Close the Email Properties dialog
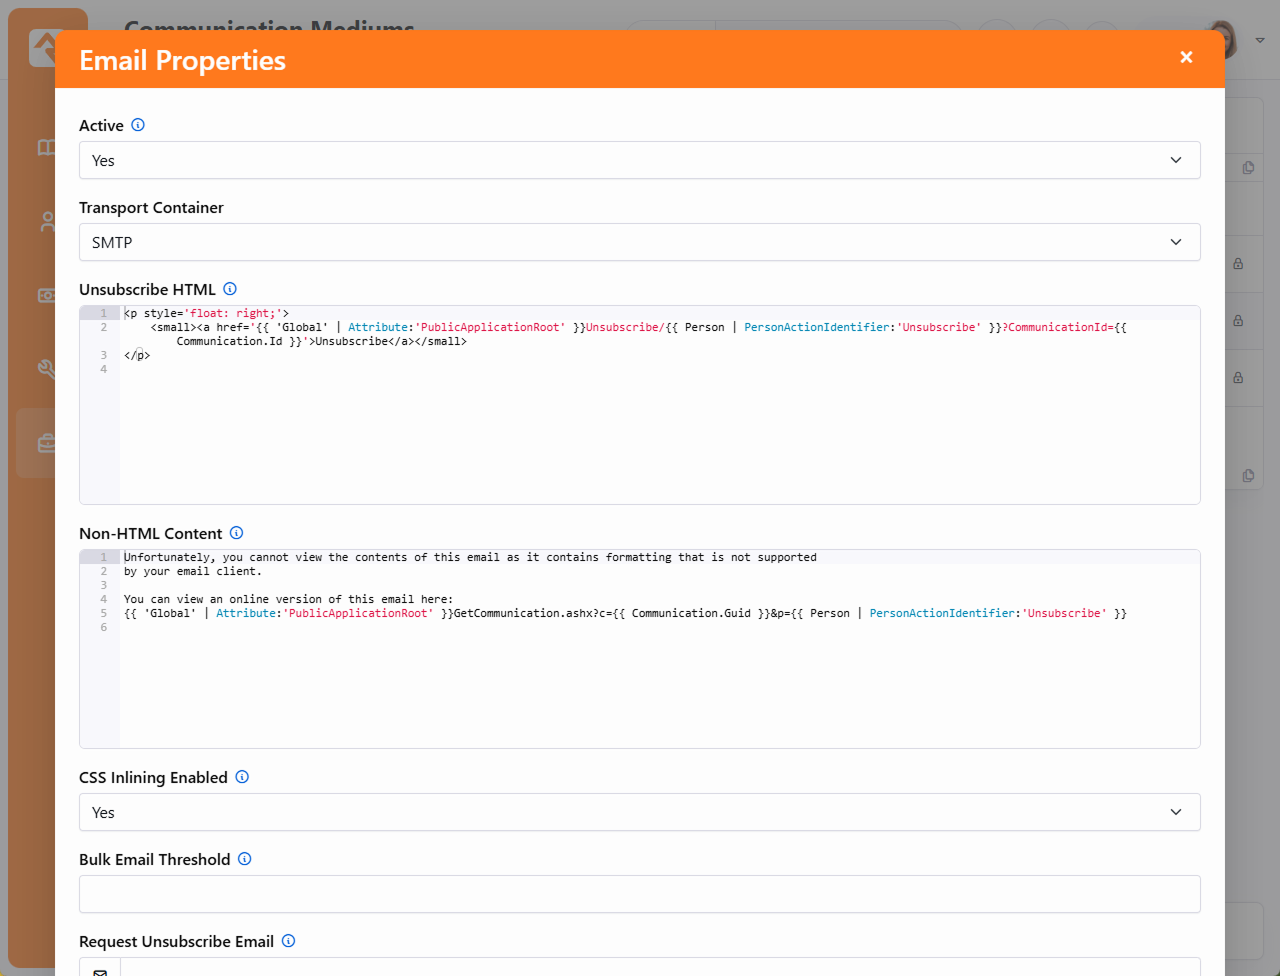 1186,58
